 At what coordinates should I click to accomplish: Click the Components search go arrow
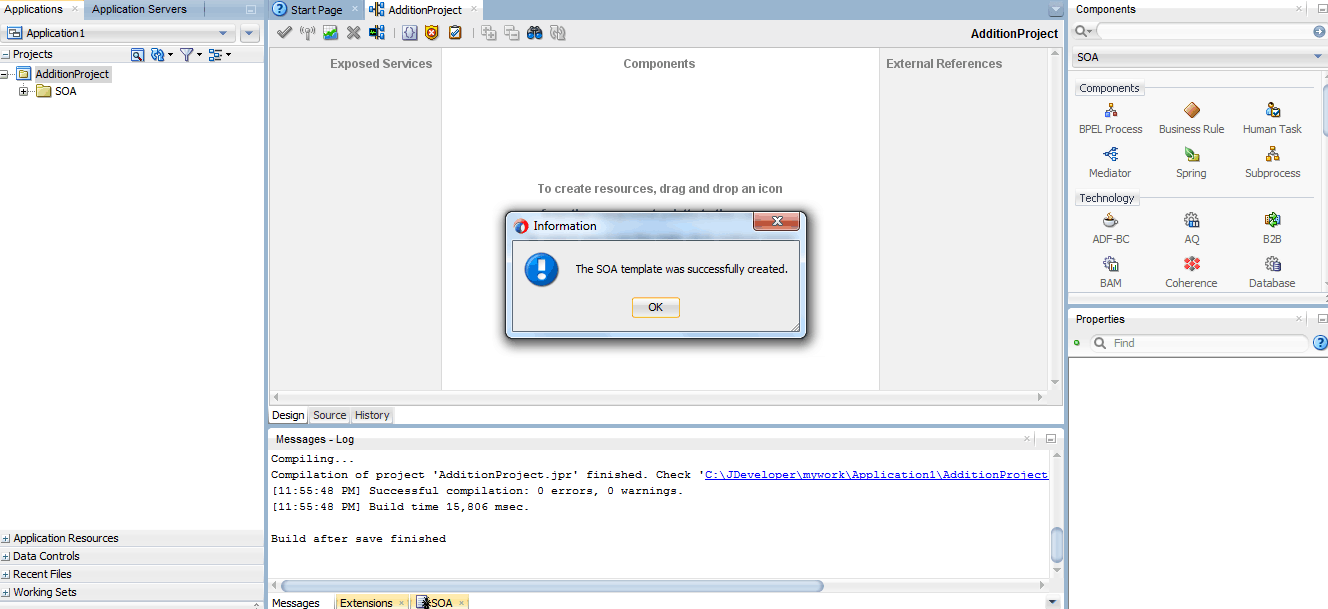click(1320, 32)
